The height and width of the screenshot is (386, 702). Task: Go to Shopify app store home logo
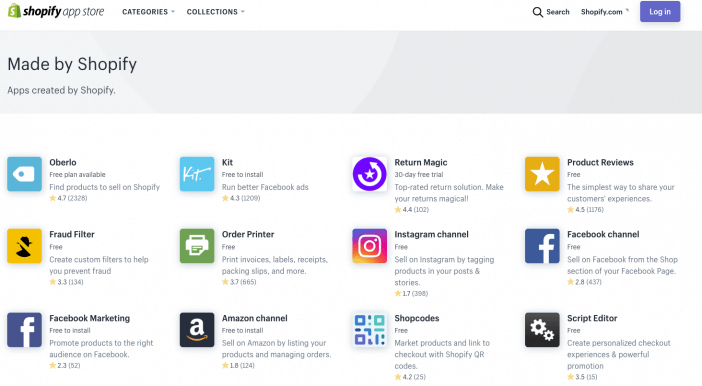click(56, 11)
